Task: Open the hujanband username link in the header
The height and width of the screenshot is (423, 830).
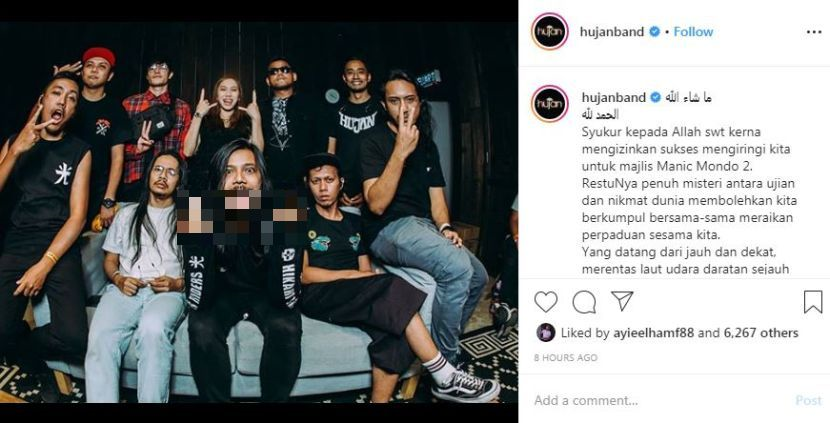Action: coord(612,32)
